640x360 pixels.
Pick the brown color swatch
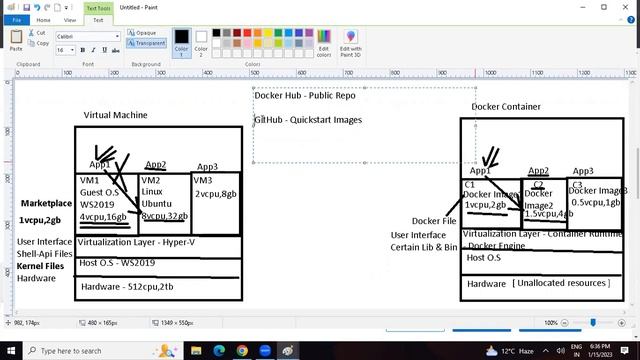point(237,43)
